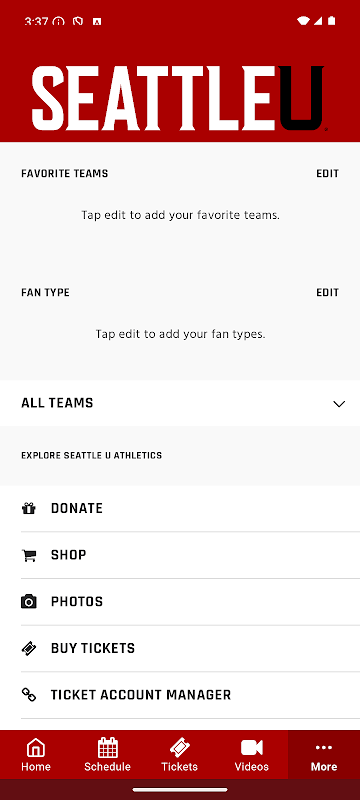The width and height of the screenshot is (360, 800).
Task: Tap the Seattle U logo banner
Action: click(x=178, y=98)
